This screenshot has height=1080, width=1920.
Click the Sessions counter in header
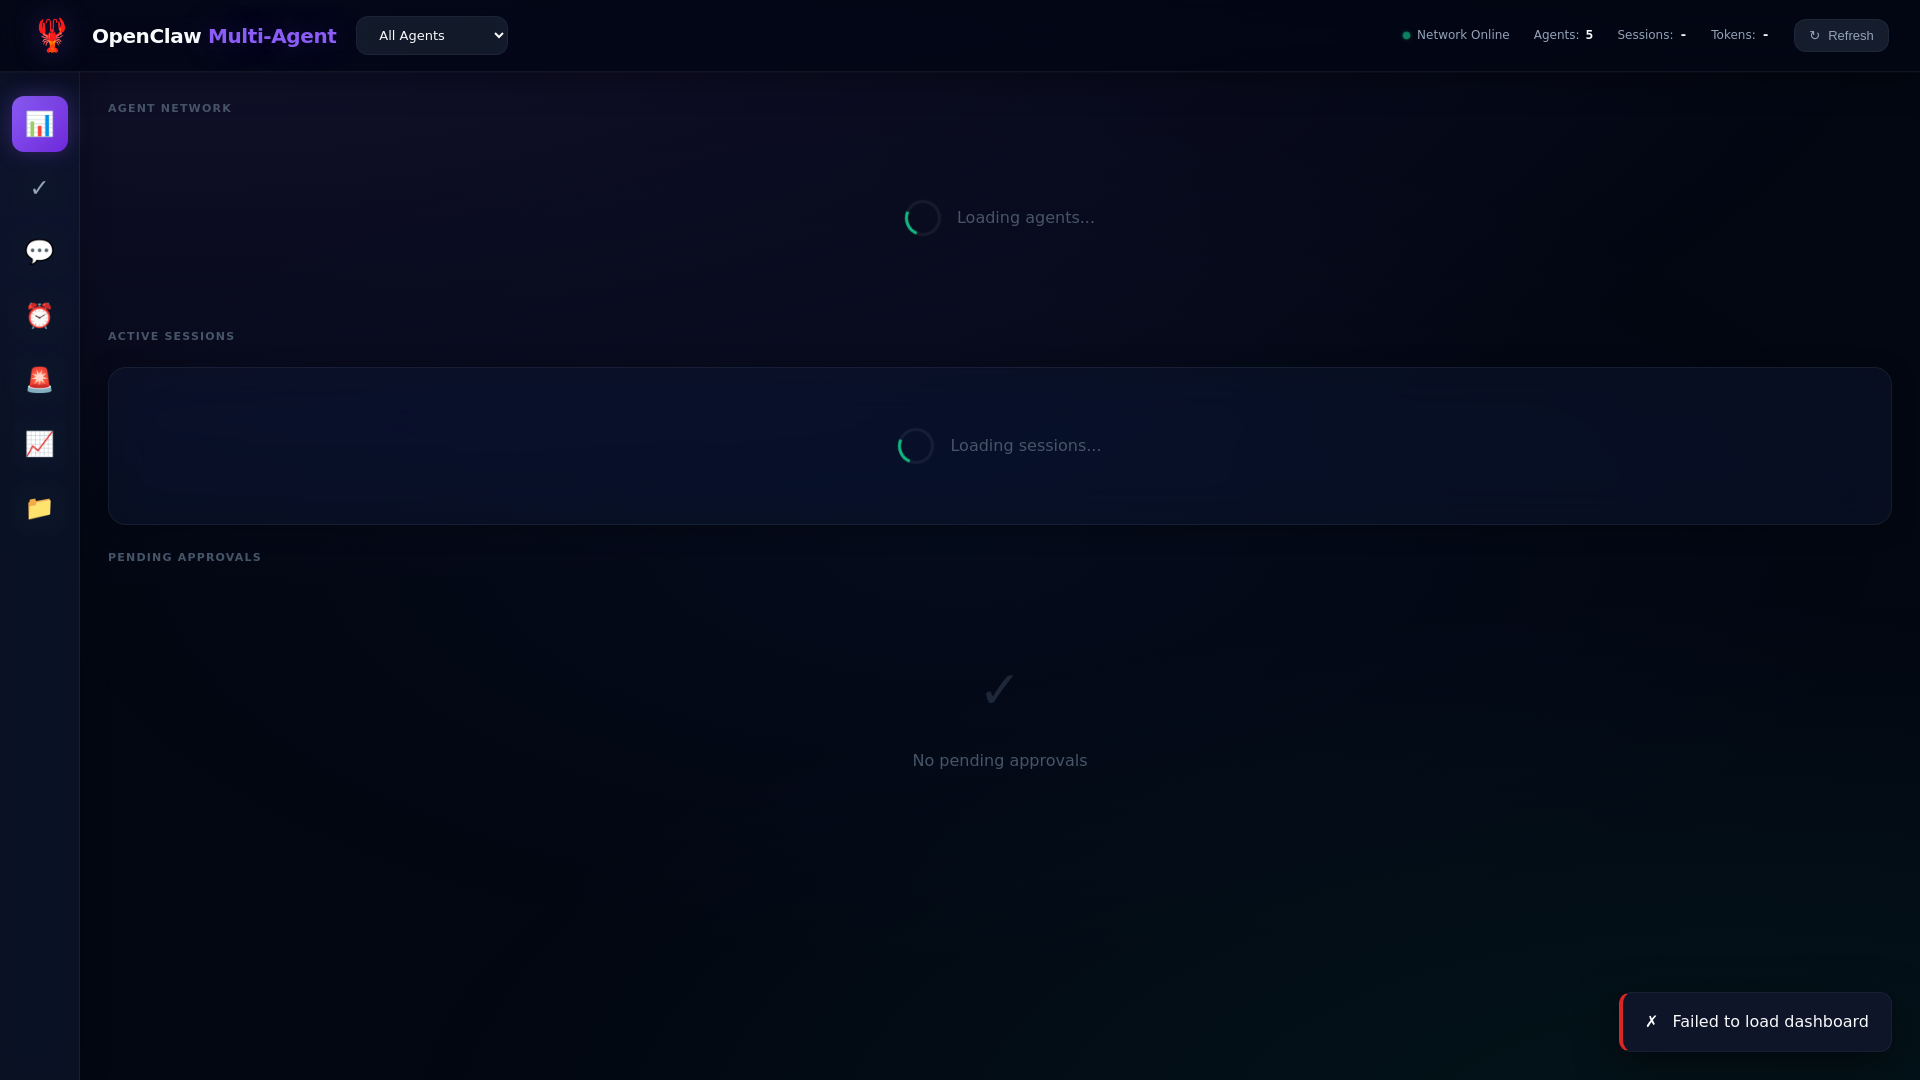pos(1652,35)
